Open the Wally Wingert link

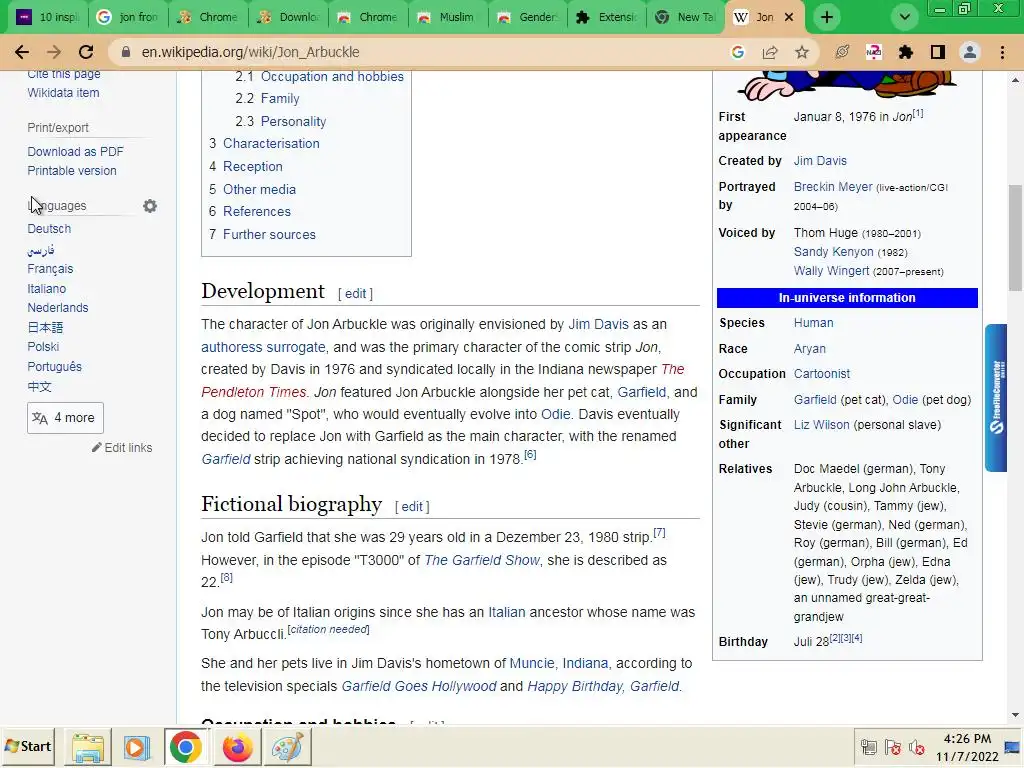coord(831,271)
